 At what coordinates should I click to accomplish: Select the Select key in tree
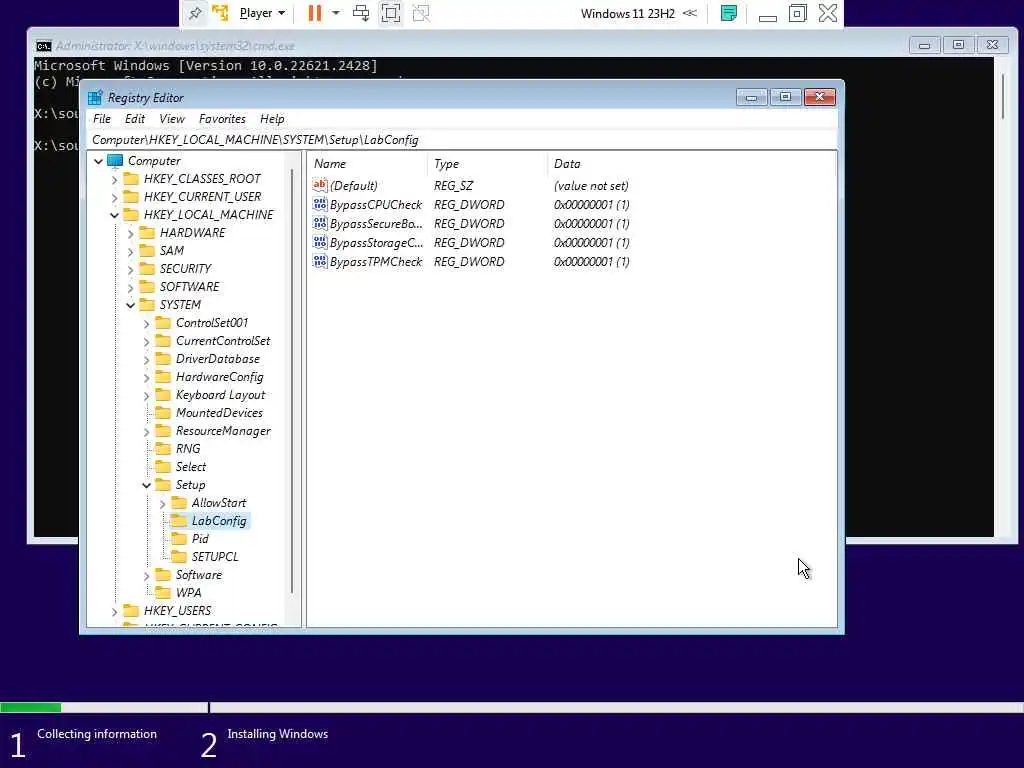tap(190, 467)
